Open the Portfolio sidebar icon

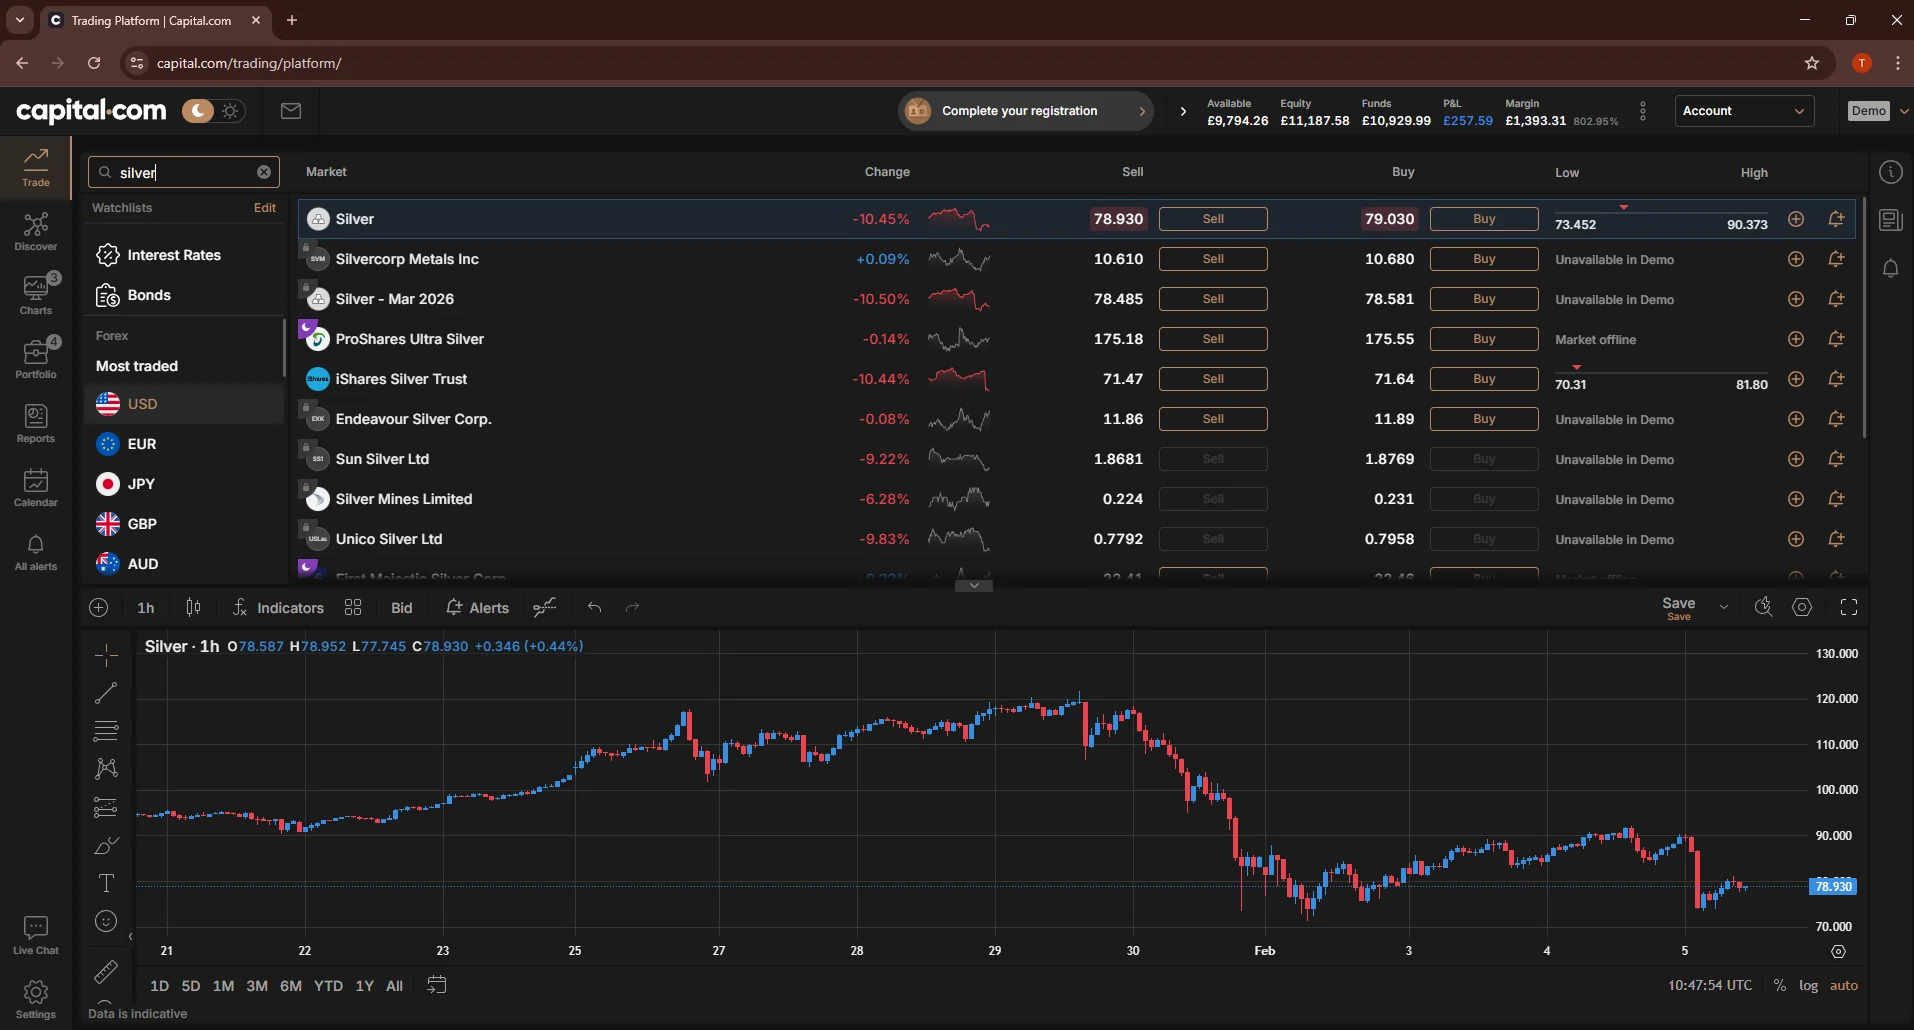pos(36,358)
